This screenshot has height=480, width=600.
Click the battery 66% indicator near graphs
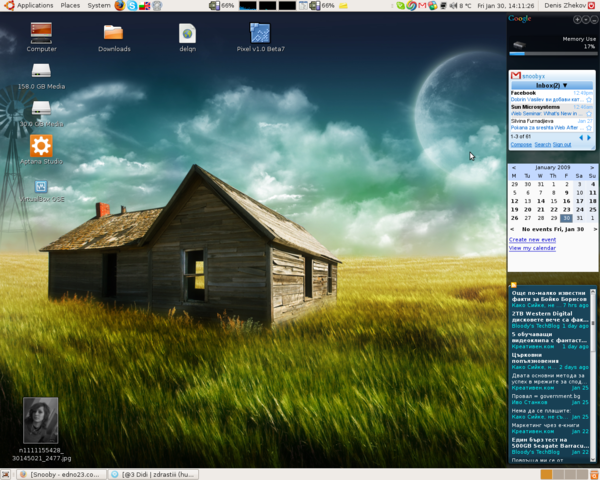pyautogui.click(x=222, y=6)
